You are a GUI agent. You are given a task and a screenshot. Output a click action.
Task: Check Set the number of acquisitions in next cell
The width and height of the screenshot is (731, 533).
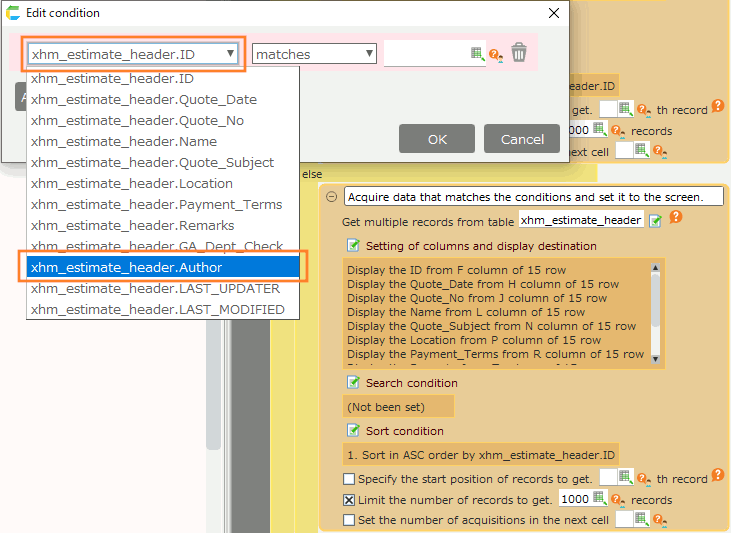point(349,520)
